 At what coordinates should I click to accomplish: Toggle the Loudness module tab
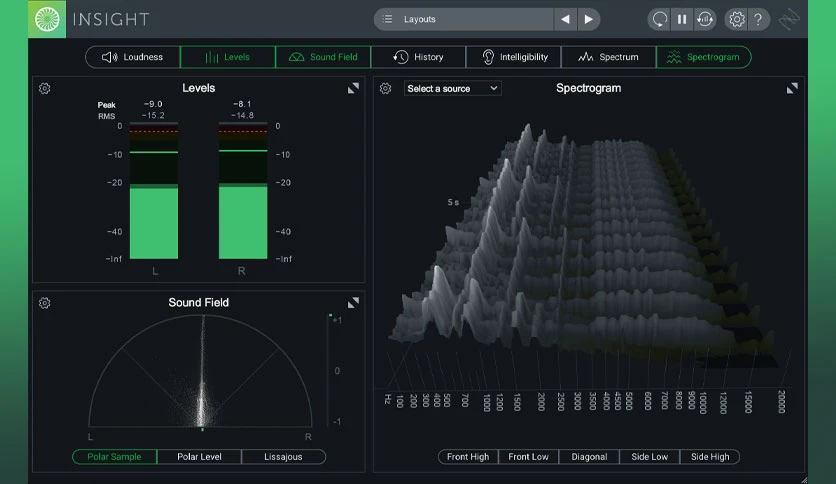coord(133,57)
